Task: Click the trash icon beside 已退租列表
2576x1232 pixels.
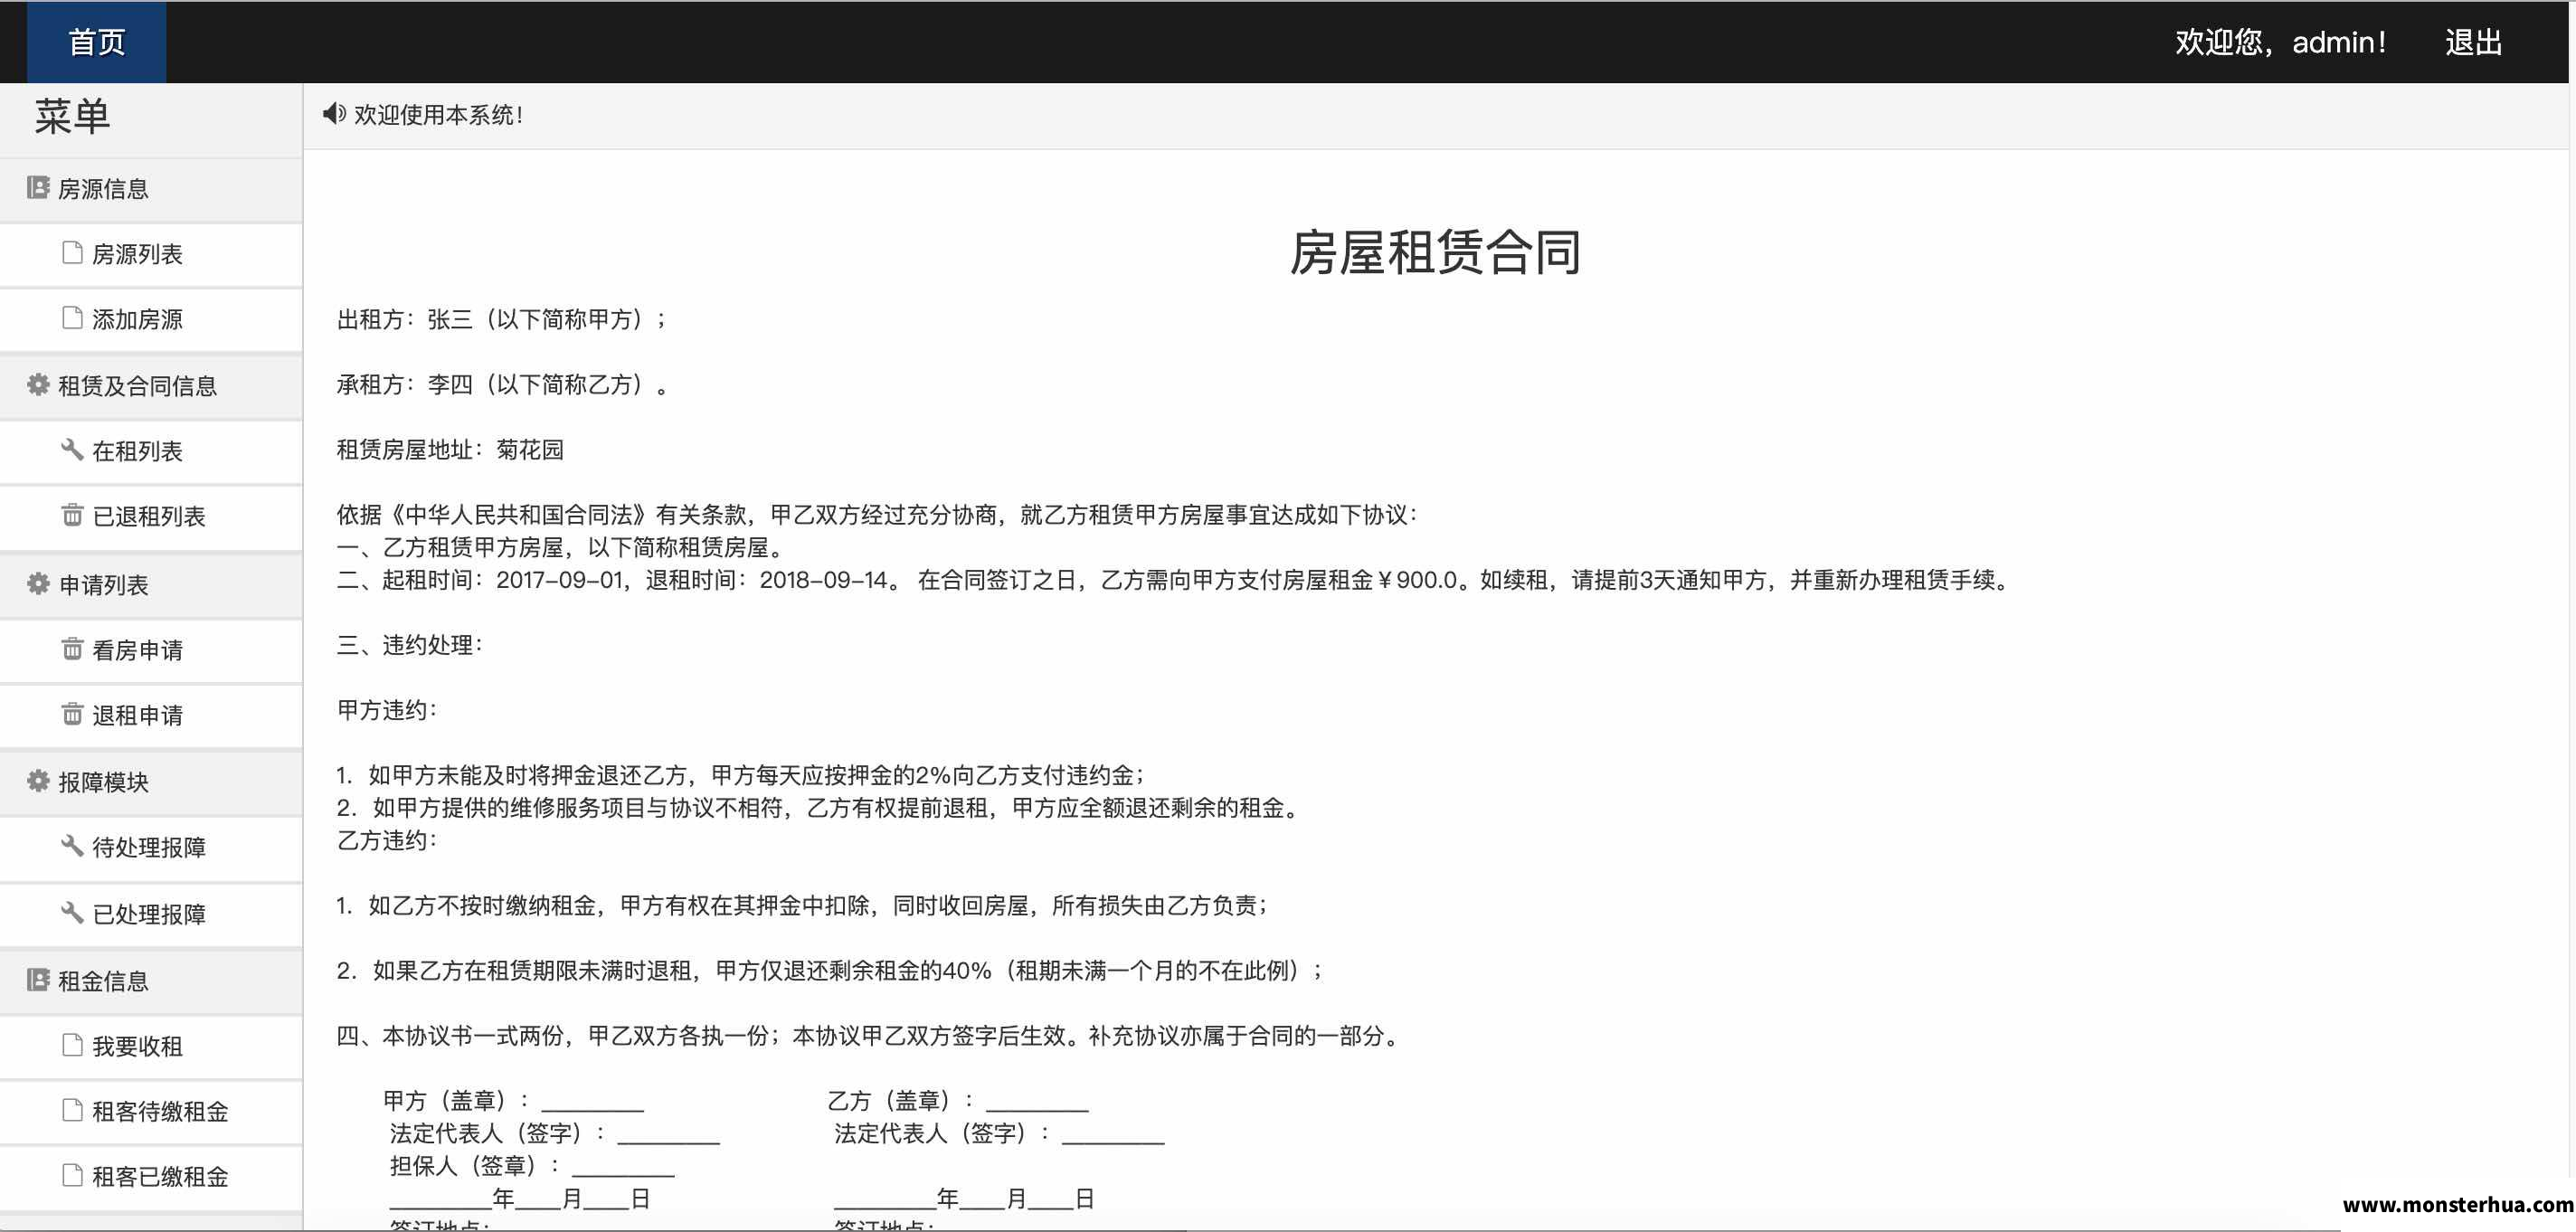Action: point(72,515)
